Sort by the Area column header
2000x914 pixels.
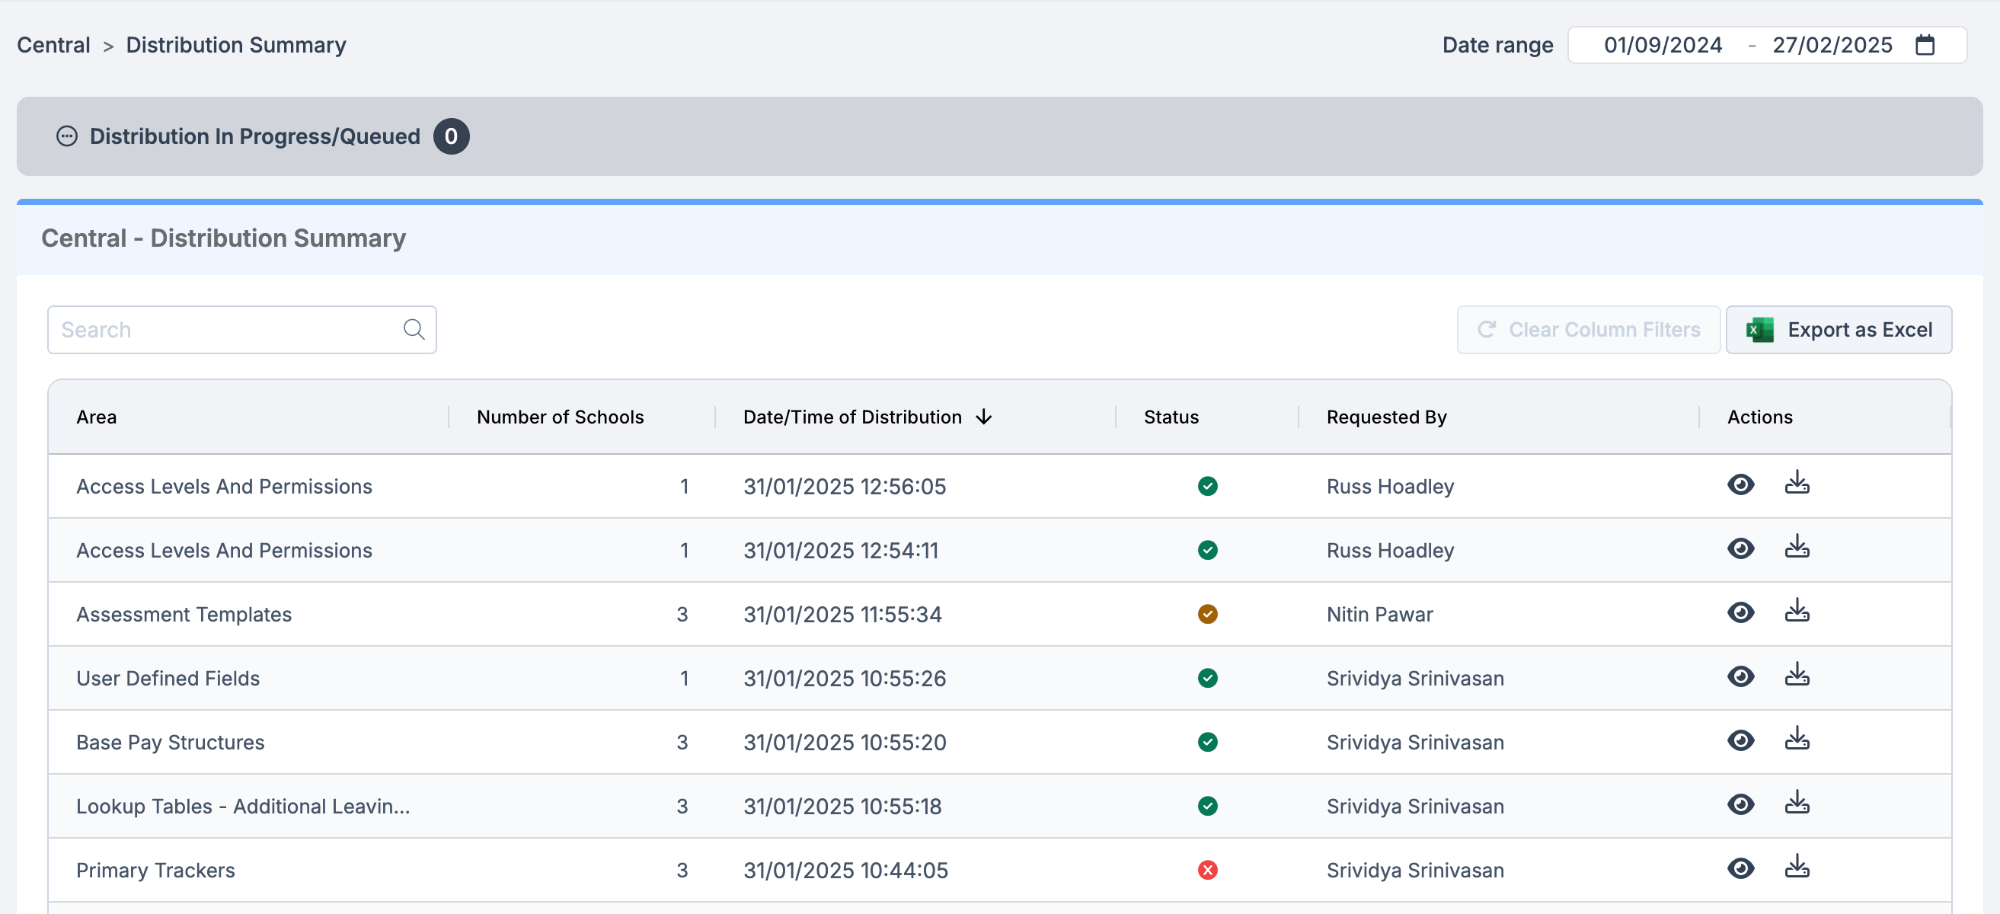click(97, 417)
